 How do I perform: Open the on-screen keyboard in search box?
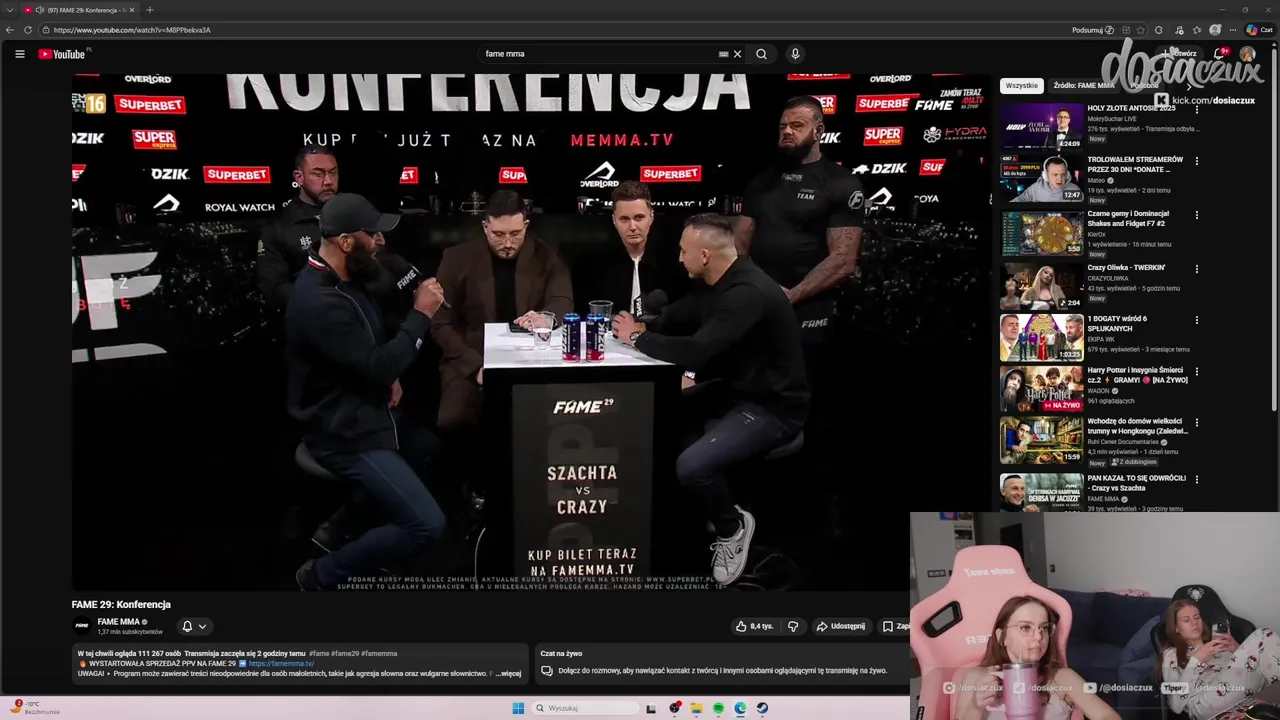[723, 54]
